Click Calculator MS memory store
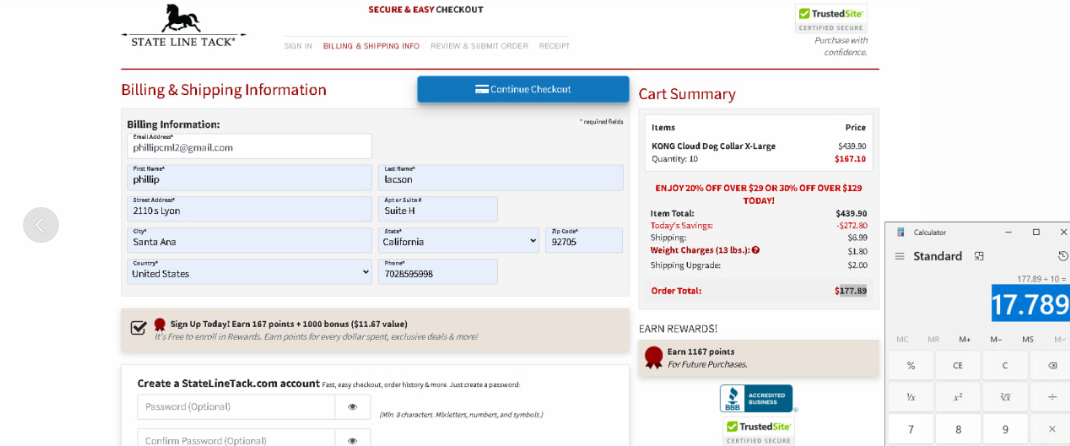The image size is (1070, 446). point(1028,339)
